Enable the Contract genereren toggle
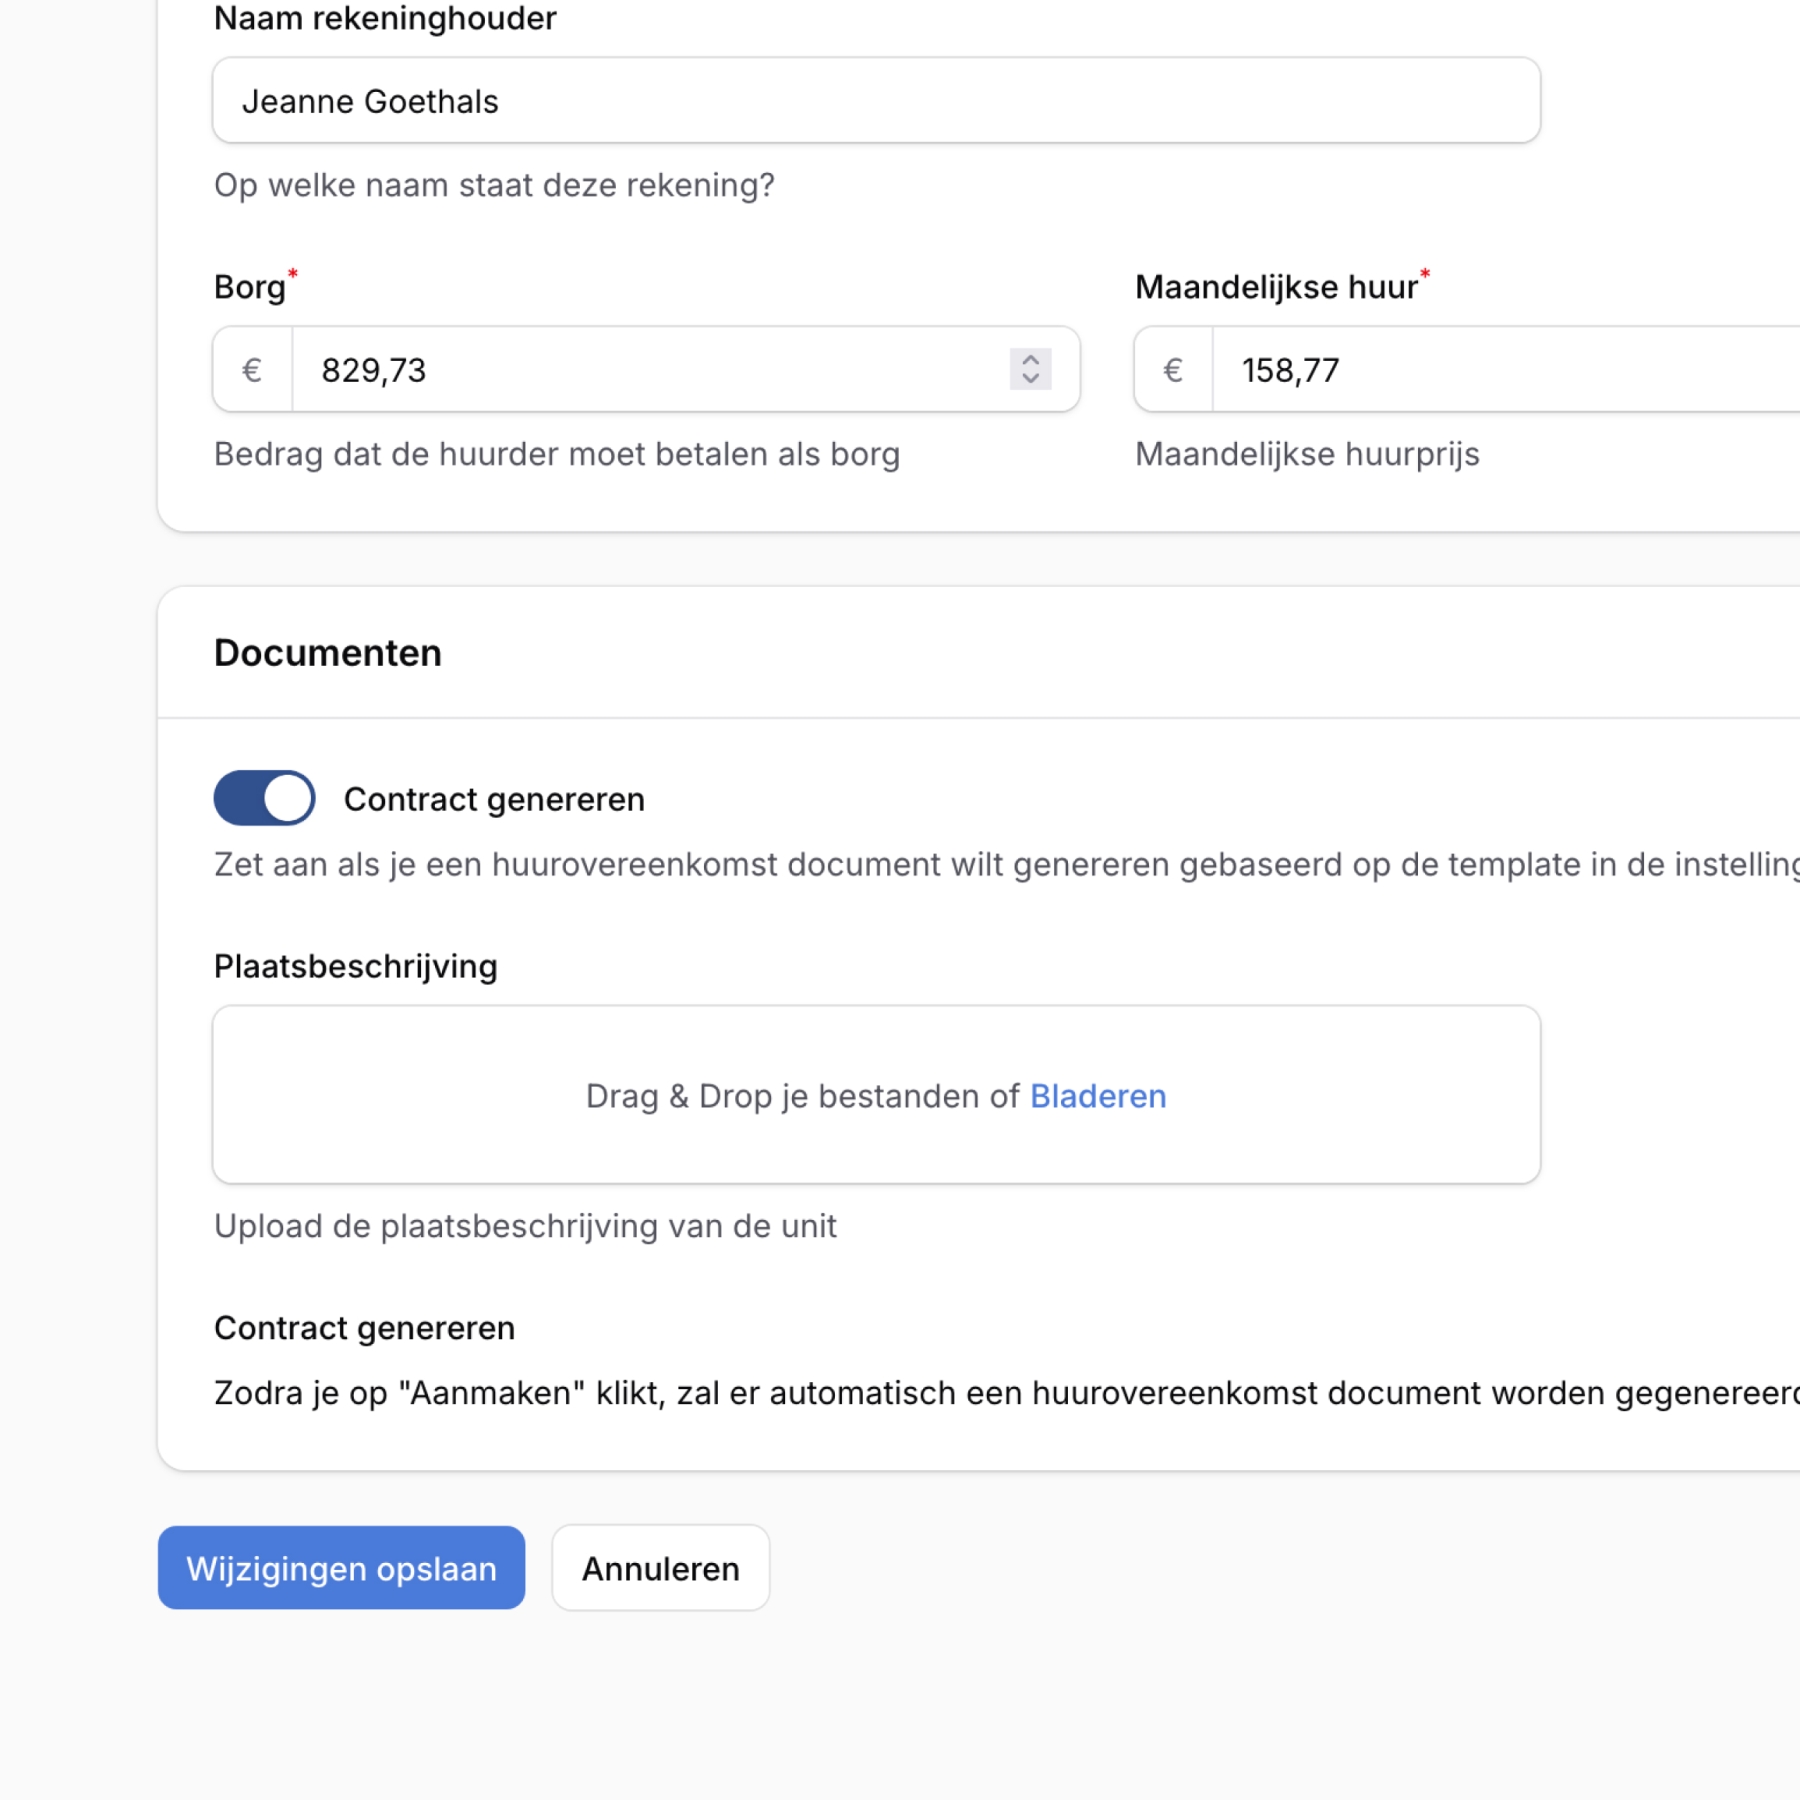Image resolution: width=1800 pixels, height=1800 pixels. tap(263, 797)
